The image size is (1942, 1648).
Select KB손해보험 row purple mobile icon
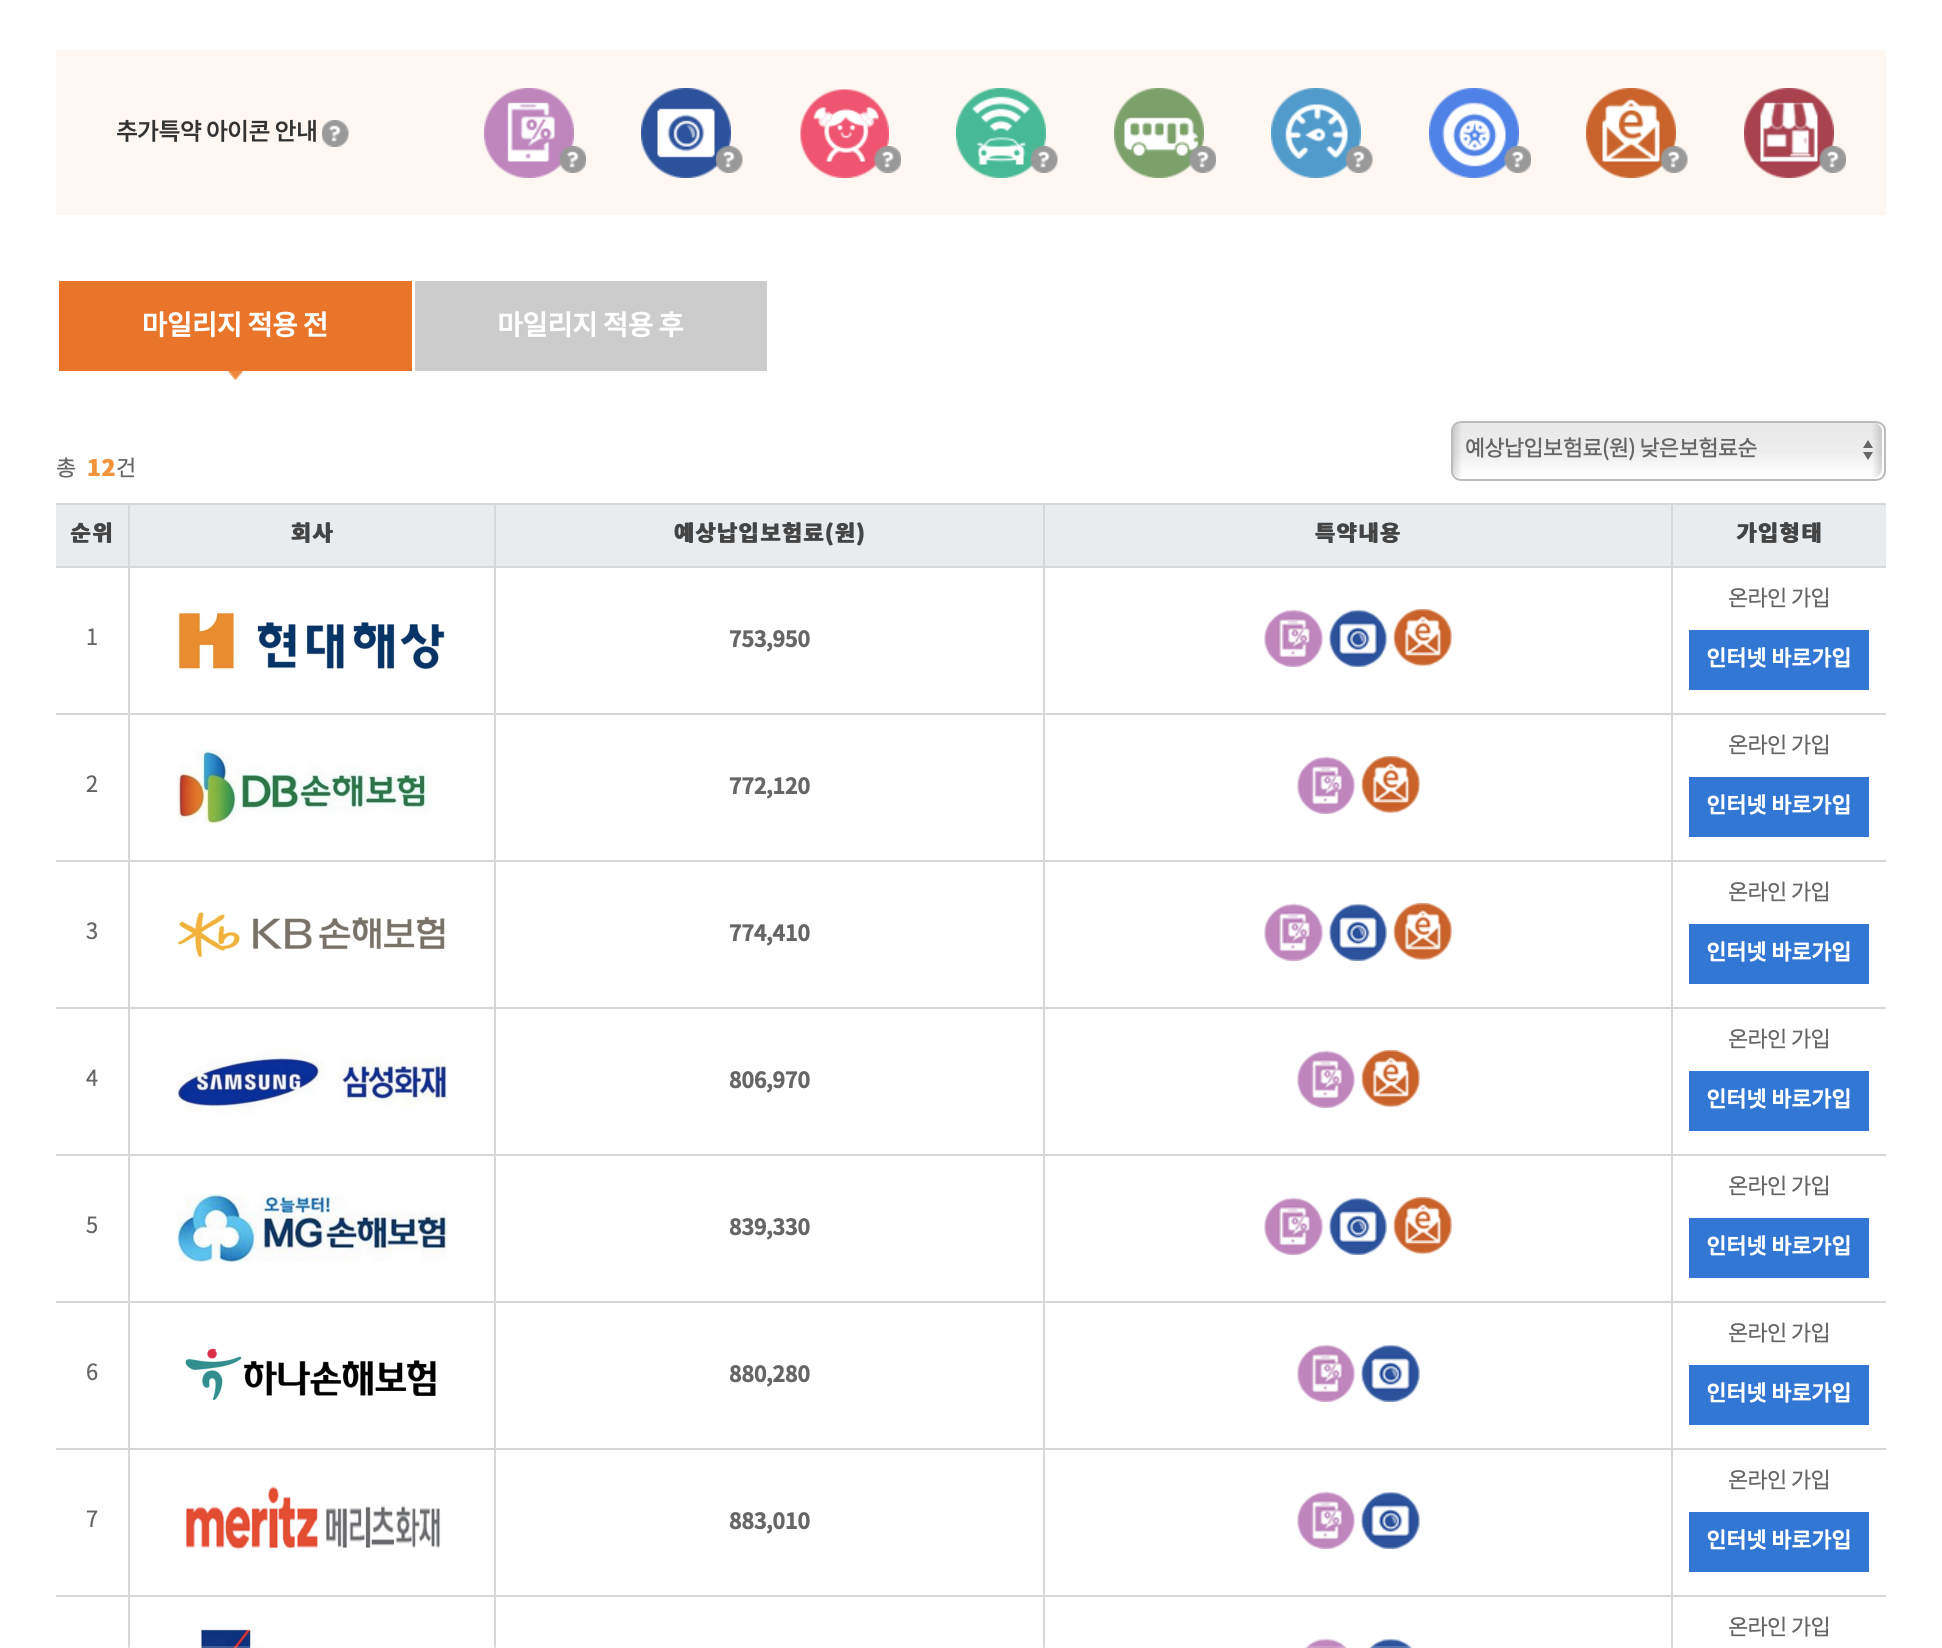tap(1293, 932)
